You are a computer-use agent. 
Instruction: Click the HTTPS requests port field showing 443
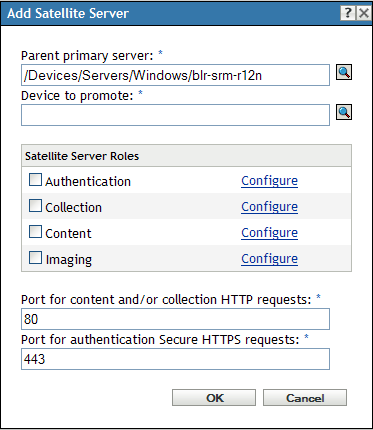(175, 359)
